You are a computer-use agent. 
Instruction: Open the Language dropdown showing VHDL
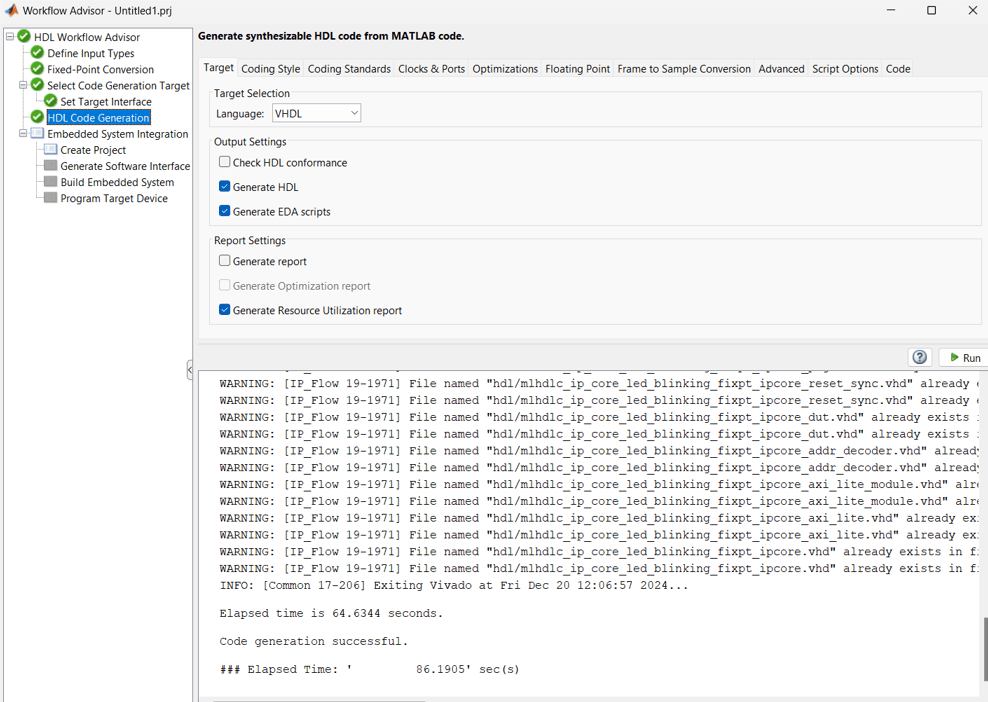pyautogui.click(x=316, y=113)
